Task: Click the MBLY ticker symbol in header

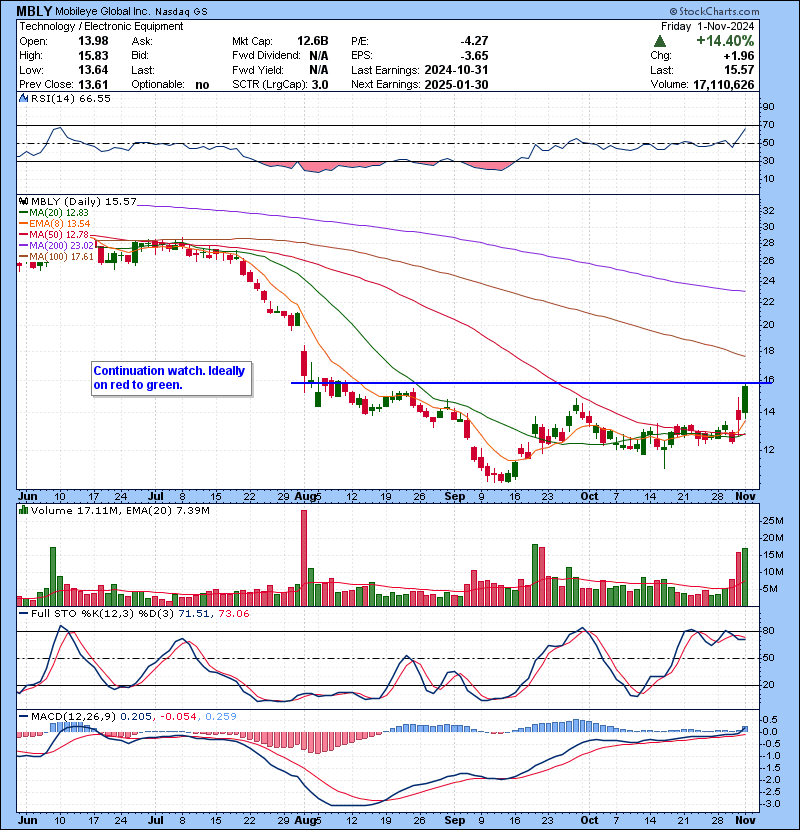Action: (34, 11)
